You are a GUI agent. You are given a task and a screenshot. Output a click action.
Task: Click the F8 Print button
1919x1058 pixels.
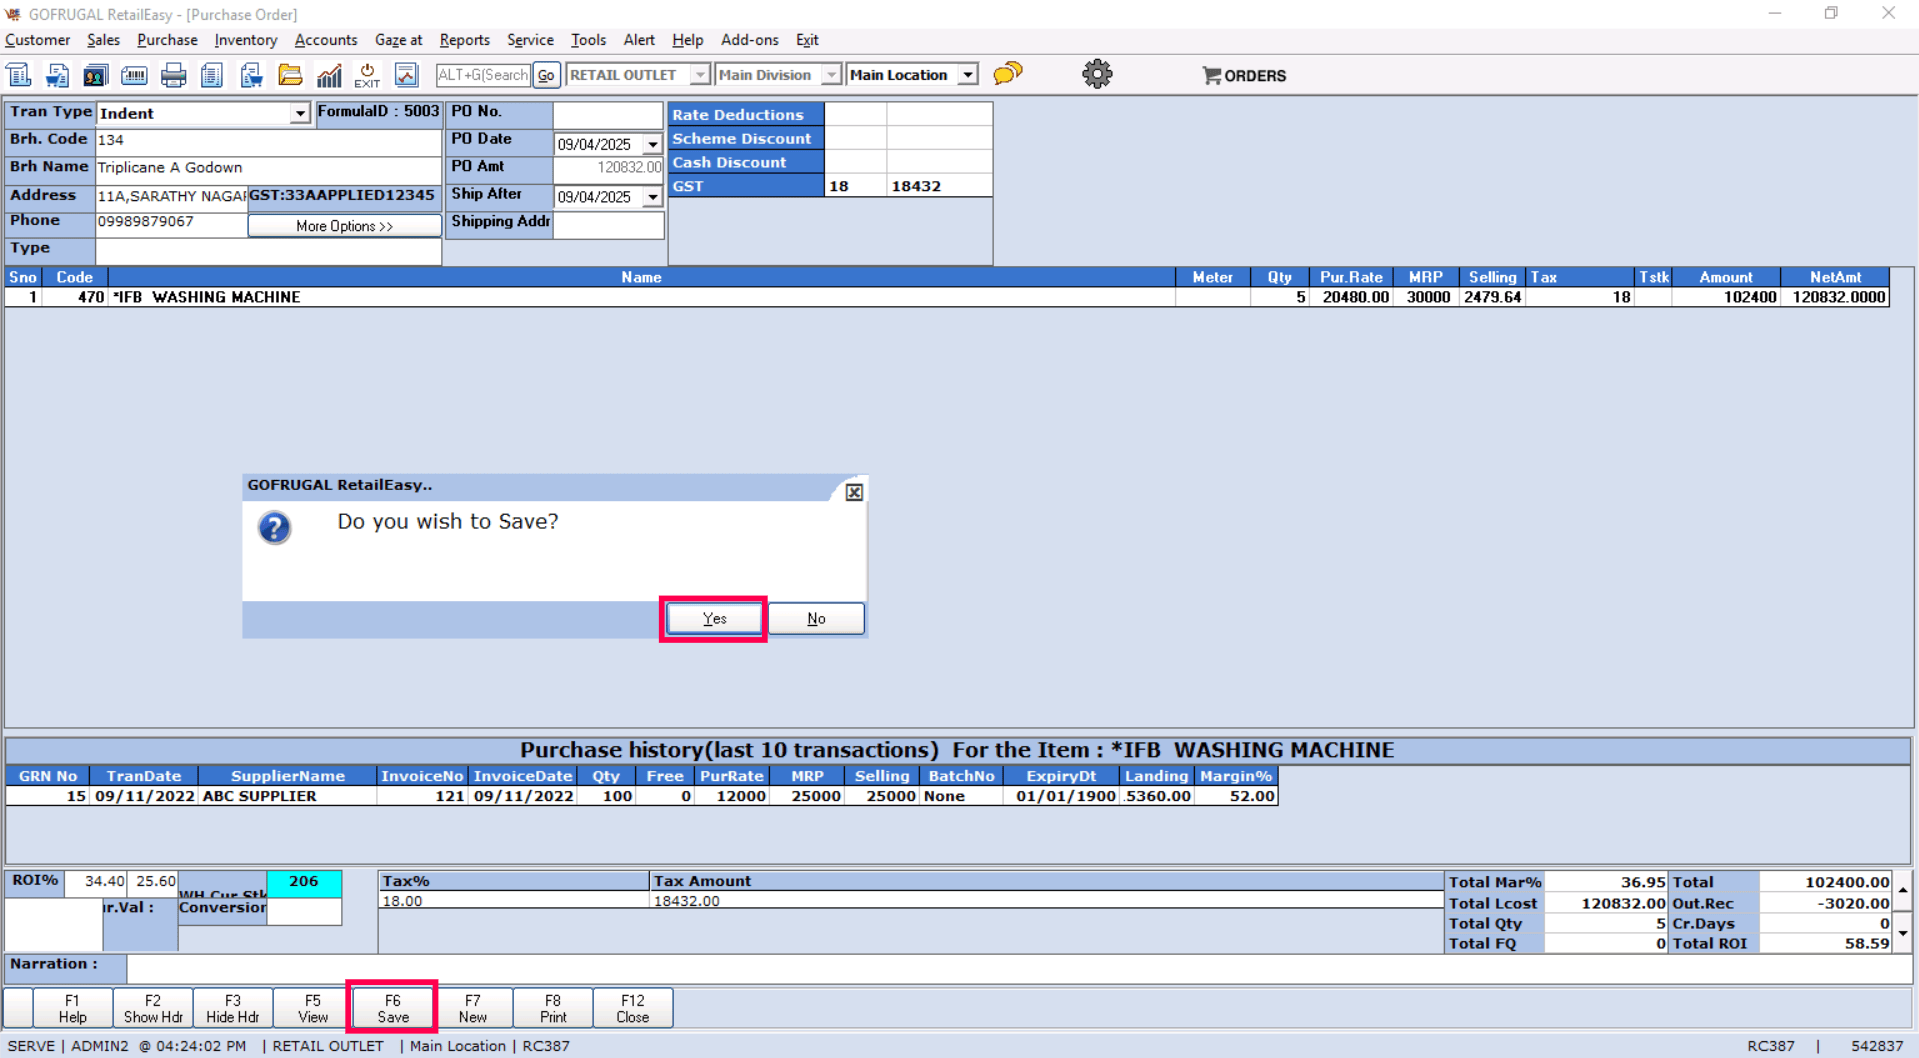click(553, 1008)
